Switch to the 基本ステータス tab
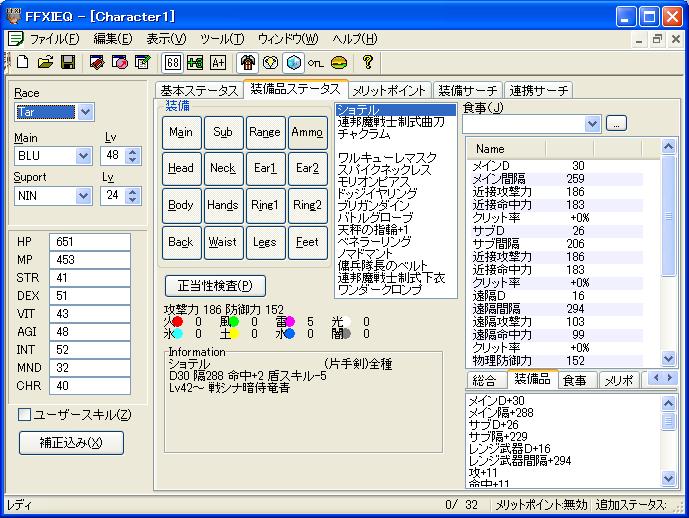 coord(199,91)
